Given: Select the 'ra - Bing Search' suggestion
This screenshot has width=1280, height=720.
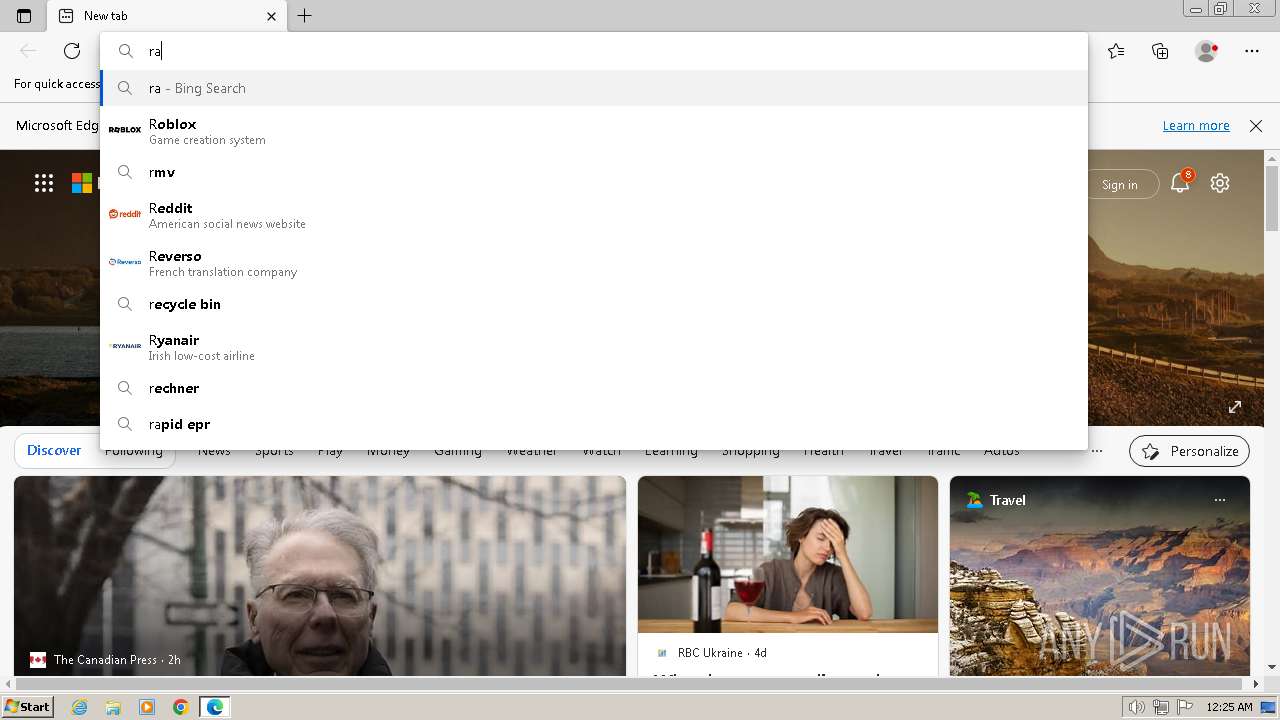Looking at the screenshot, I should tap(594, 88).
